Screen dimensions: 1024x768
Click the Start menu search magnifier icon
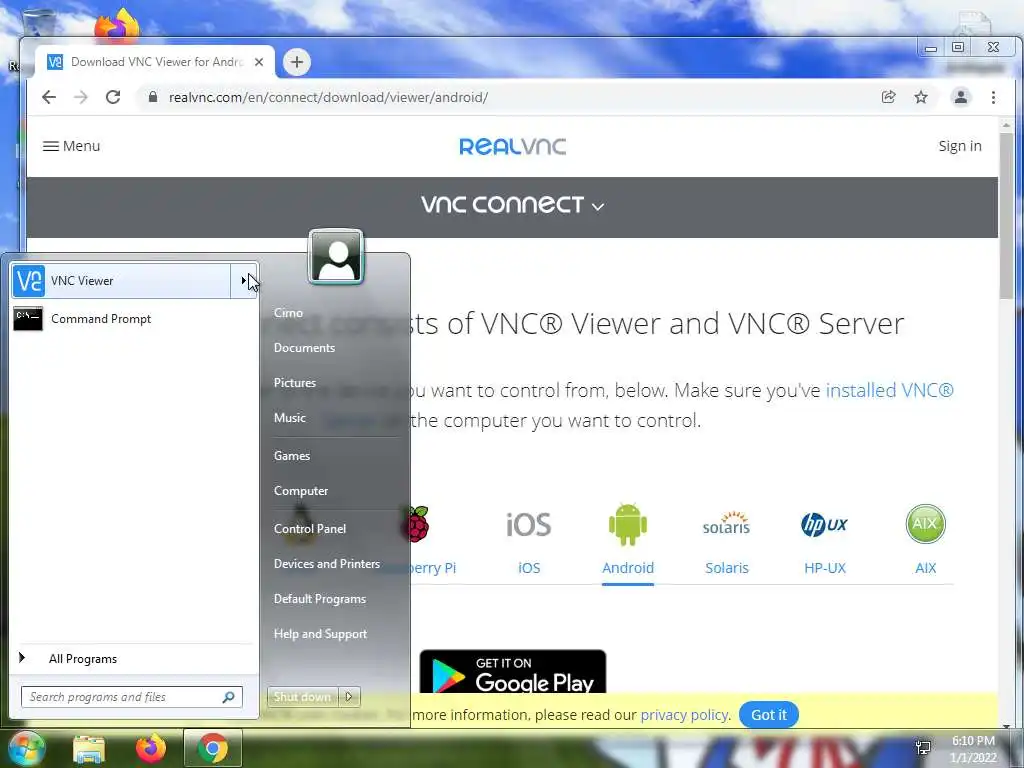(229, 697)
